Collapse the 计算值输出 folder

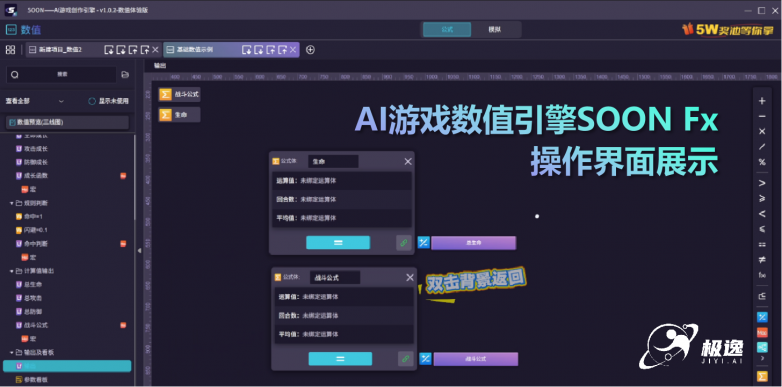pyautogui.click(x=12, y=271)
